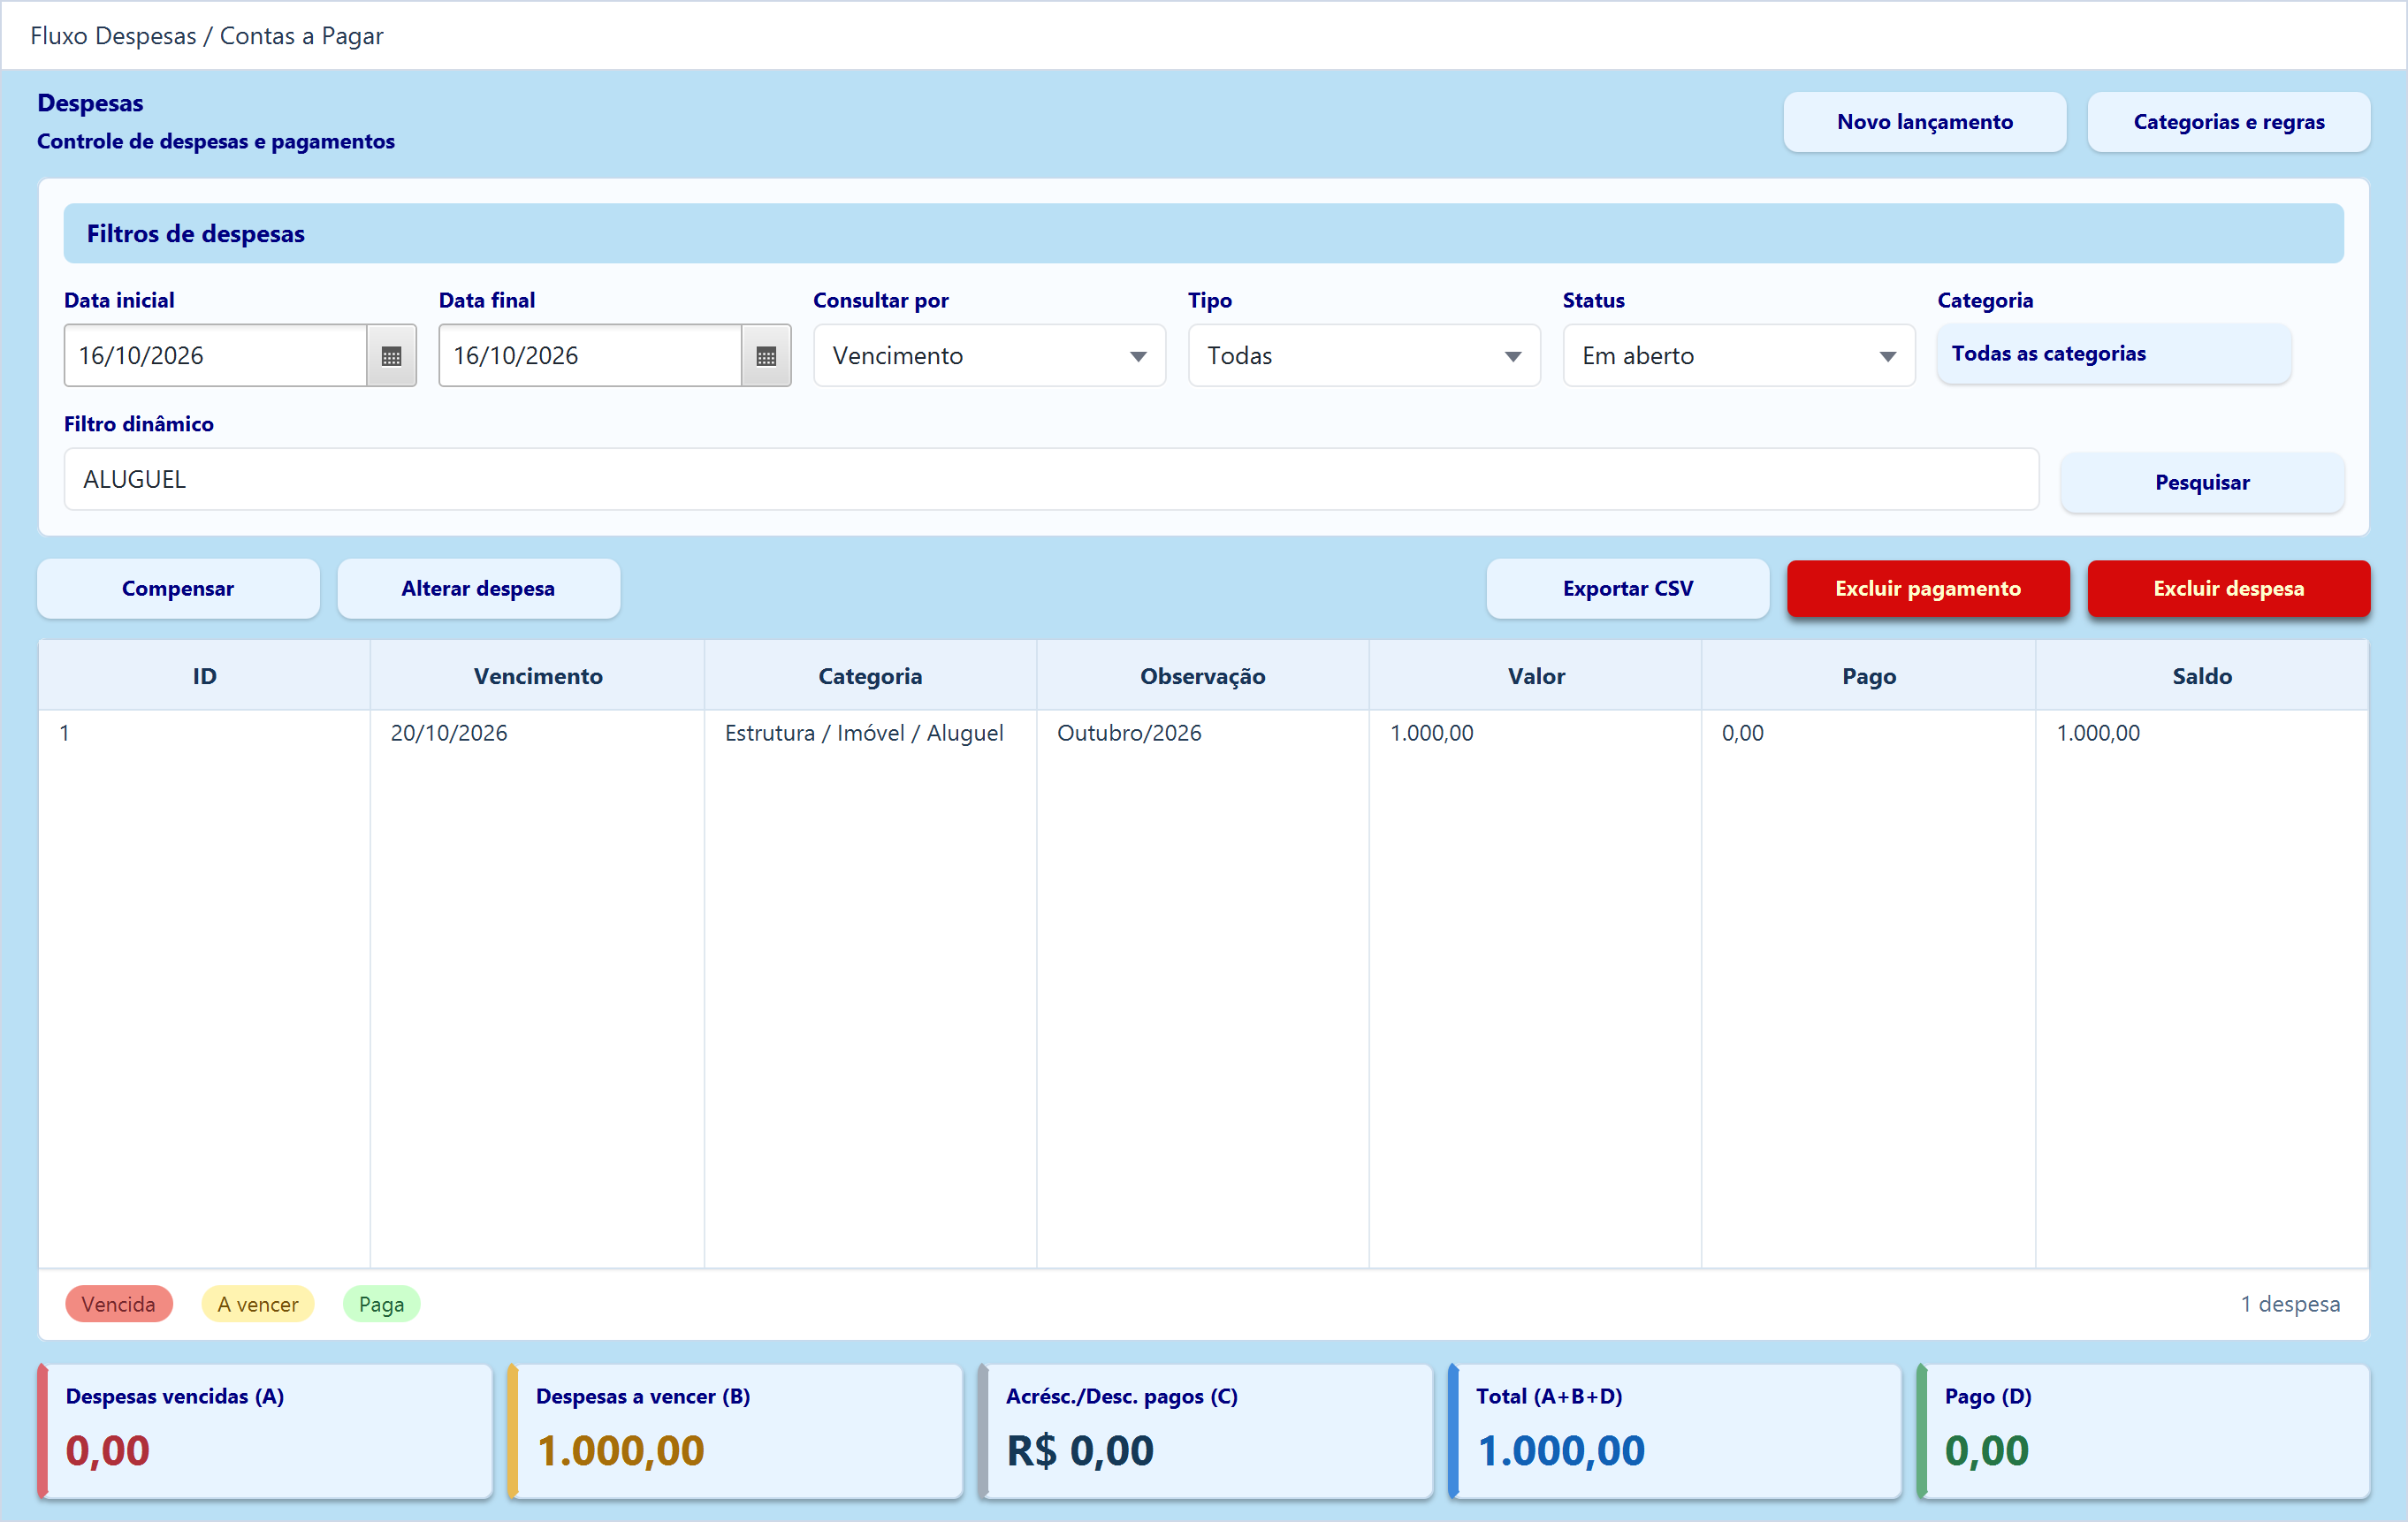
Task: Focus the Filtro dinâmico text box
Action: coord(1051,479)
